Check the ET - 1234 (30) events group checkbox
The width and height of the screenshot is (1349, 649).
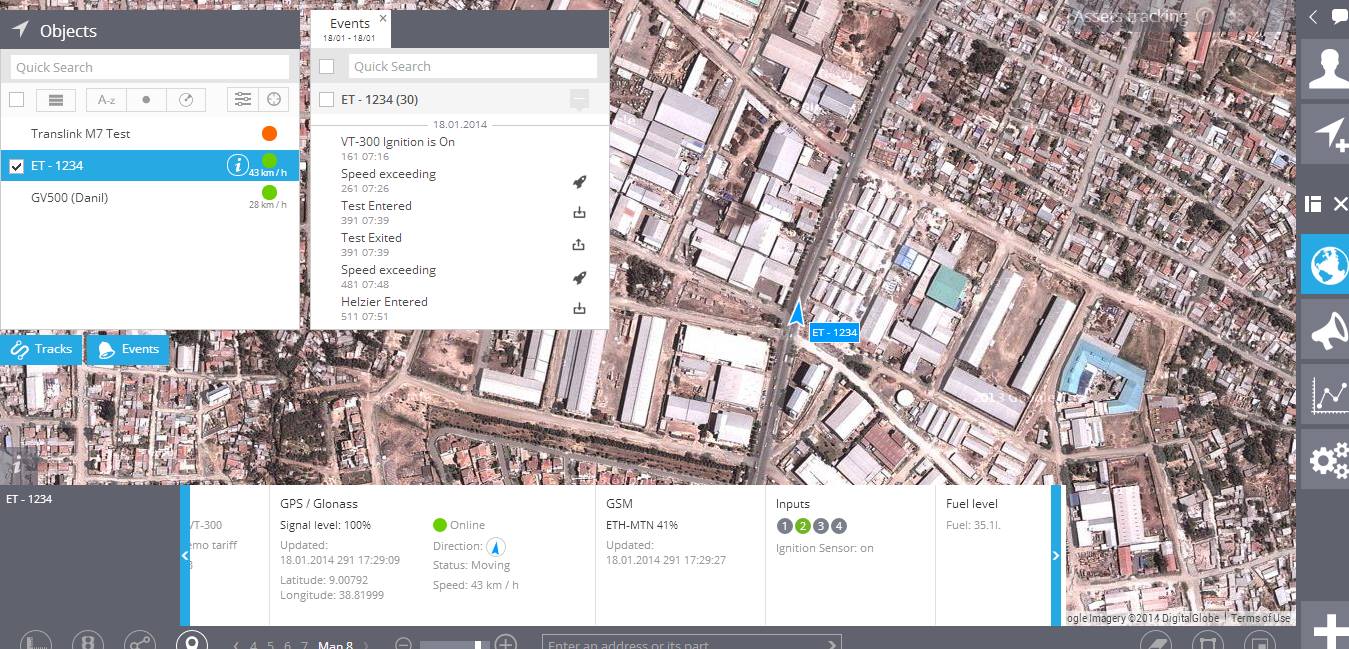coord(326,99)
